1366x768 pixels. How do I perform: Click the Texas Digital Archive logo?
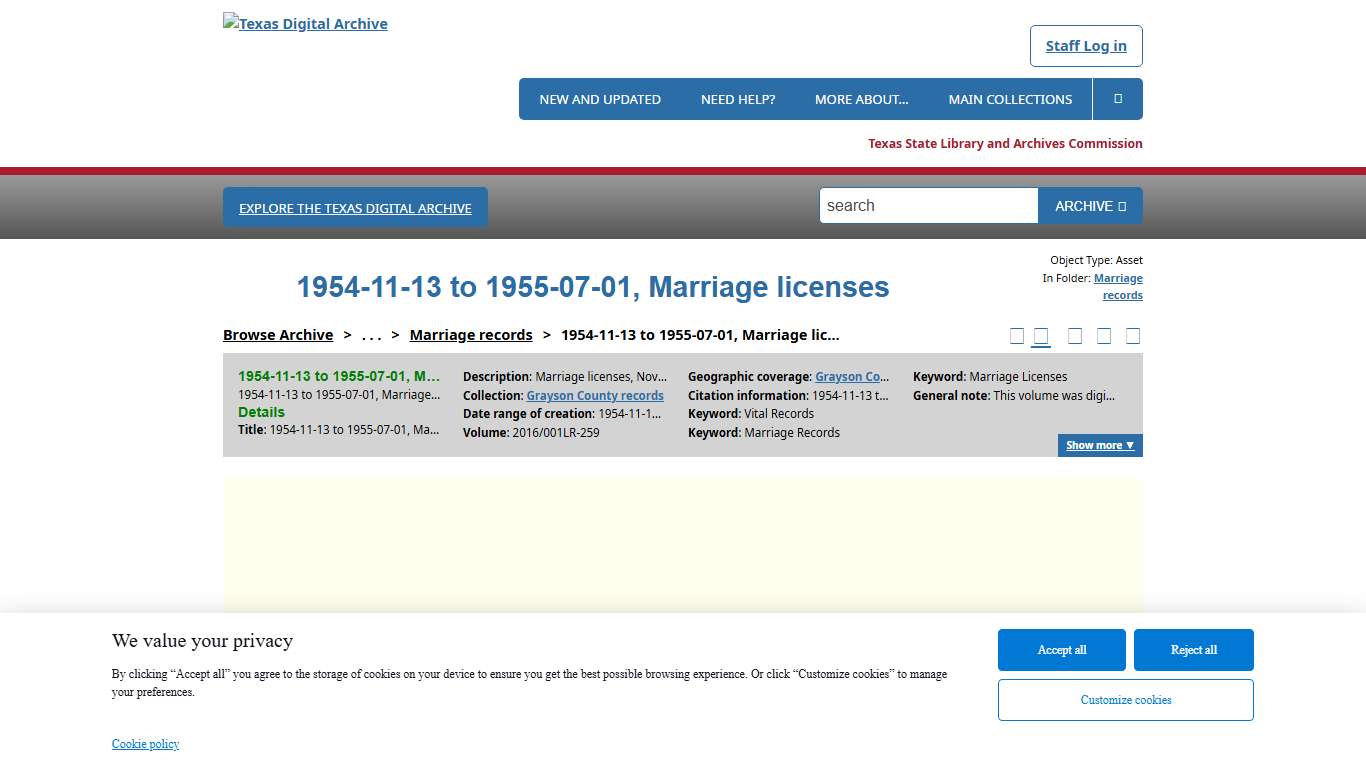(x=305, y=23)
